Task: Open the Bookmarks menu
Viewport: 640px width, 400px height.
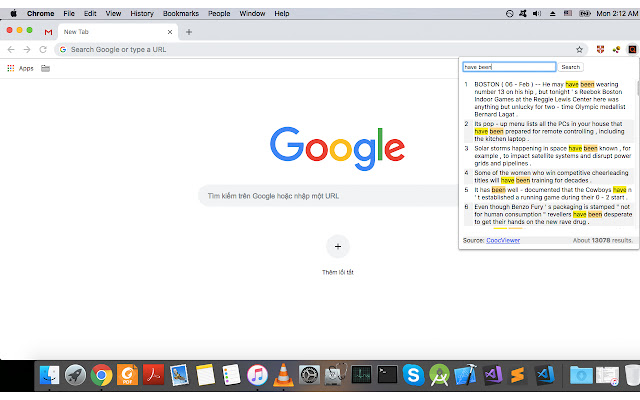Action: pos(181,13)
